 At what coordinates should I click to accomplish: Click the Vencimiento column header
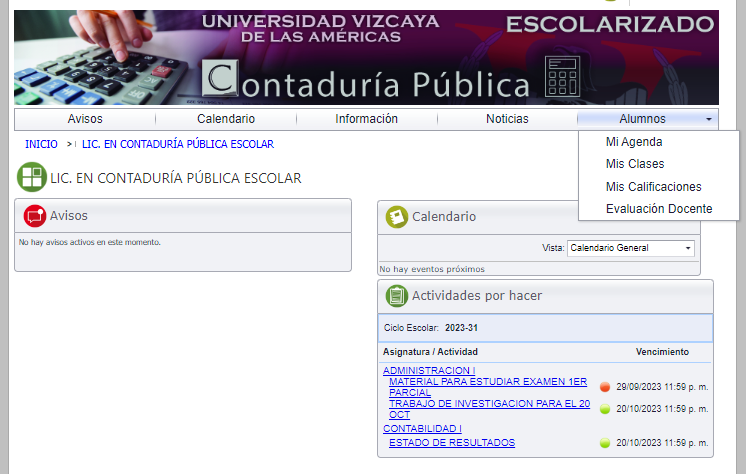click(x=662, y=352)
